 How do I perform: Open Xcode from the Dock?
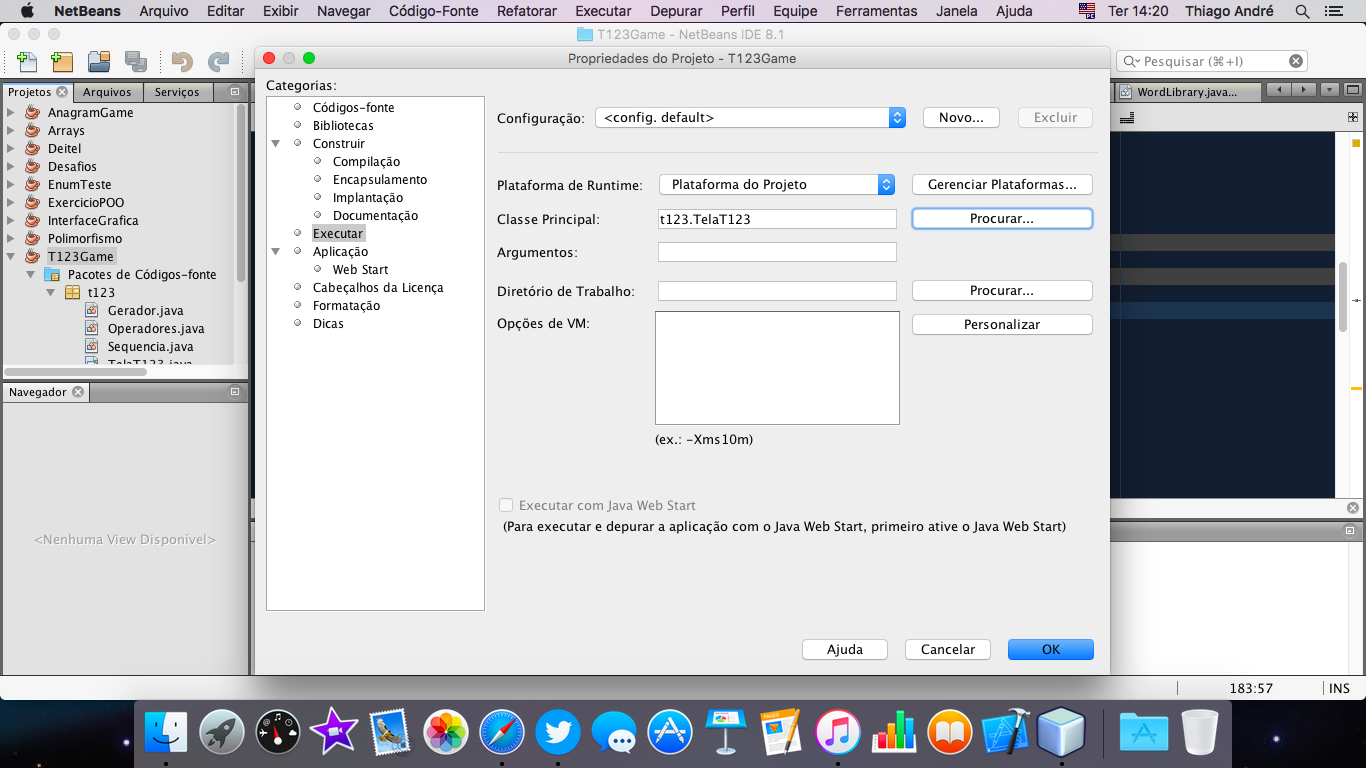pyautogui.click(x=1006, y=732)
